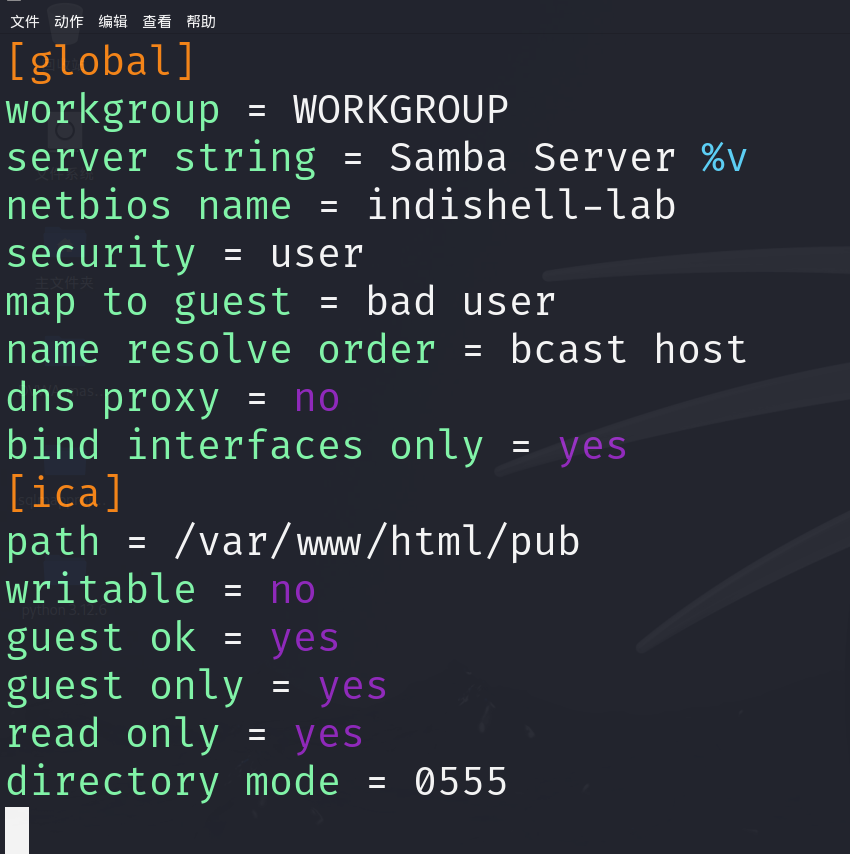This screenshot has width=850, height=854.
Task: Click the terminal block cursor
Action: tap(17, 830)
